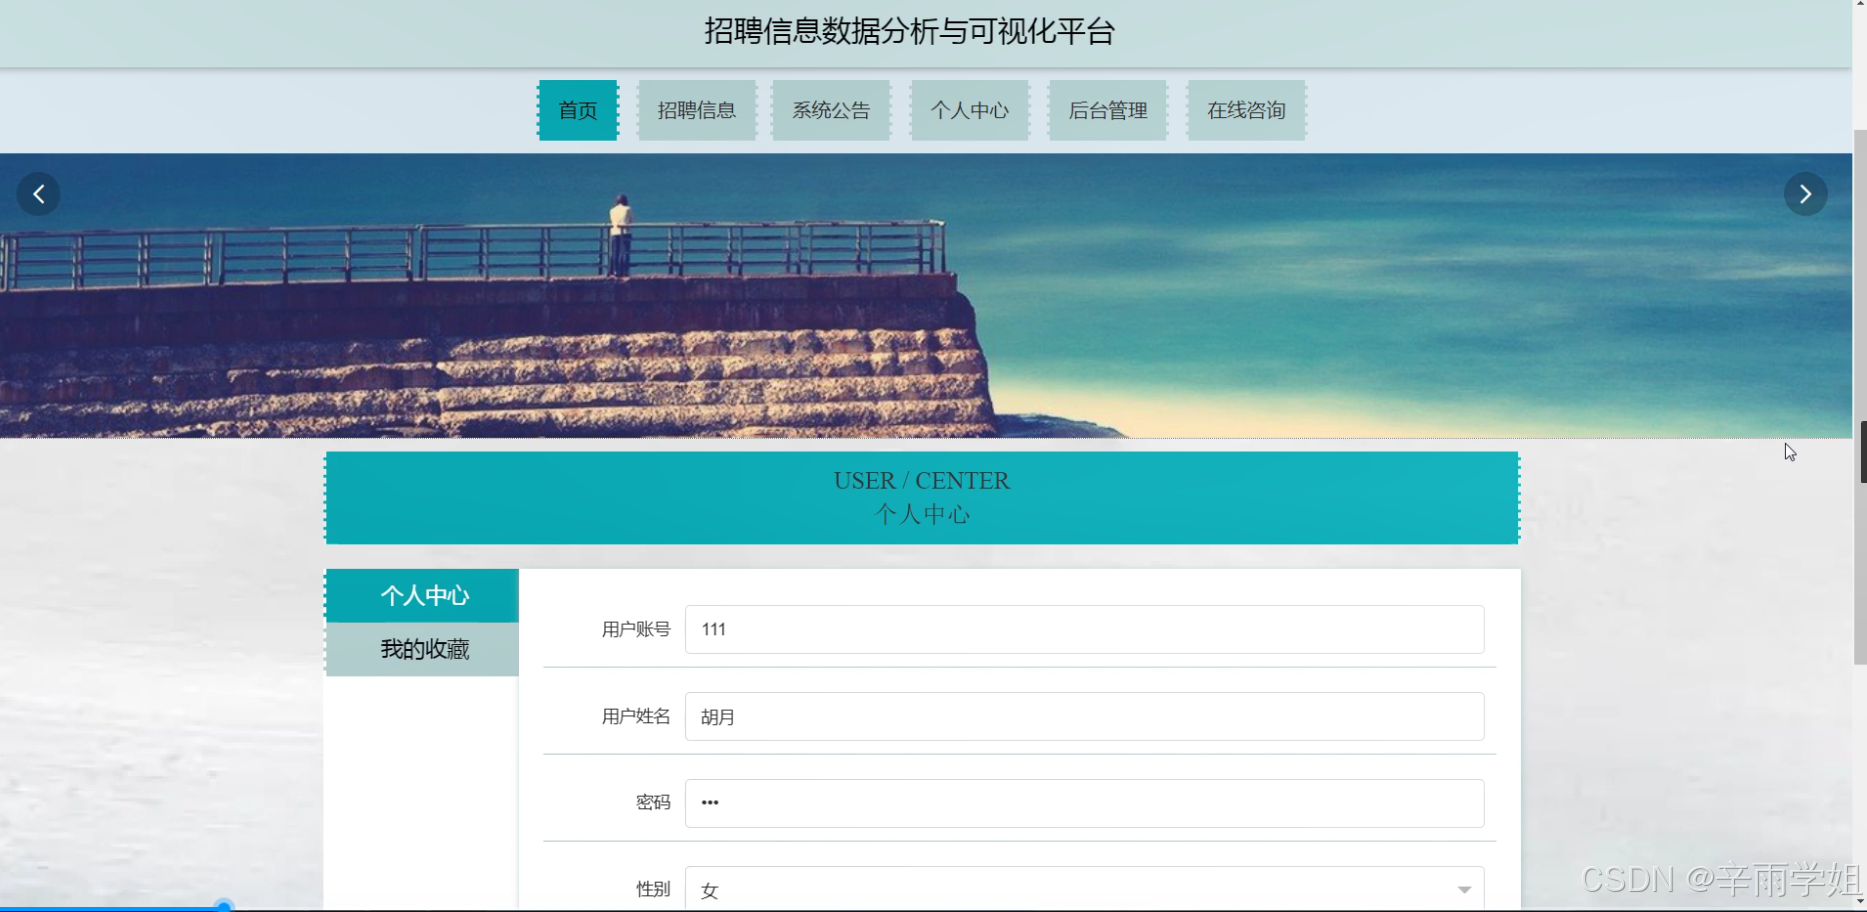The image size is (1867, 912).
Task: Click the USER / CENTER banner
Action: tap(921, 497)
